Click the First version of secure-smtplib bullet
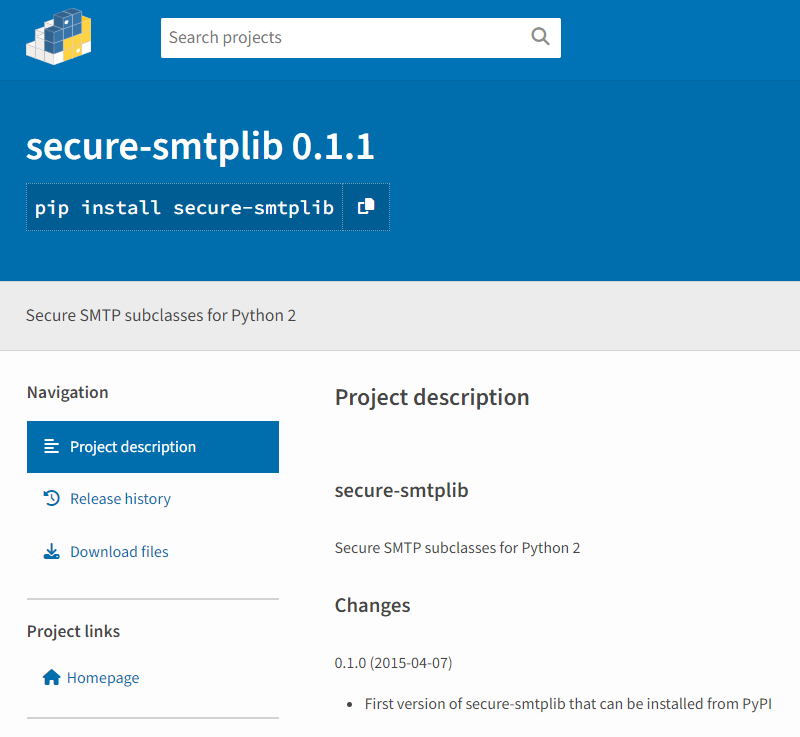The height and width of the screenshot is (737, 800). (568, 704)
